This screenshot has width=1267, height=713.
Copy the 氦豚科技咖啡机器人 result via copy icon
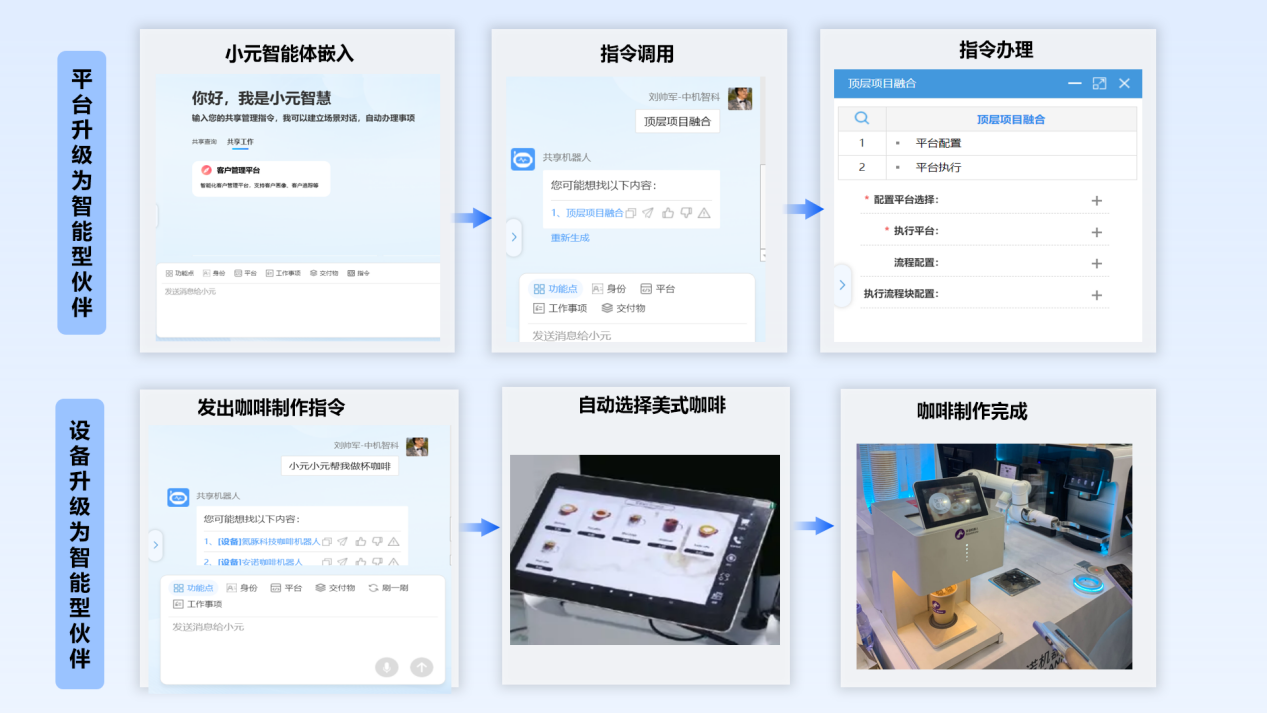point(327,542)
